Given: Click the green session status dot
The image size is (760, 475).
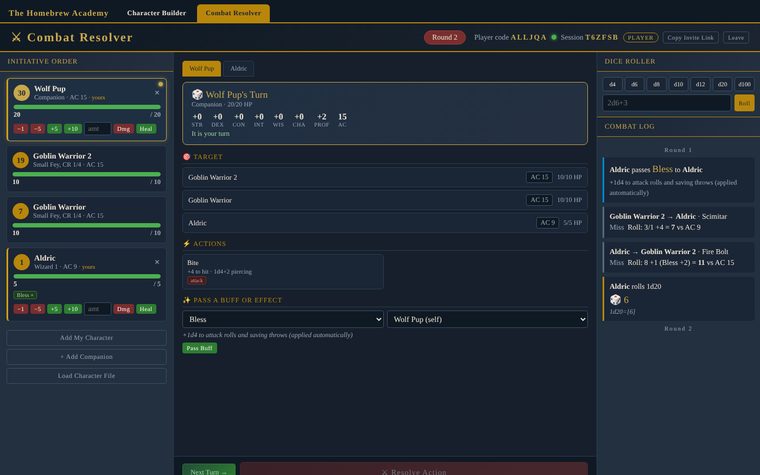Looking at the screenshot, I should [554, 37].
